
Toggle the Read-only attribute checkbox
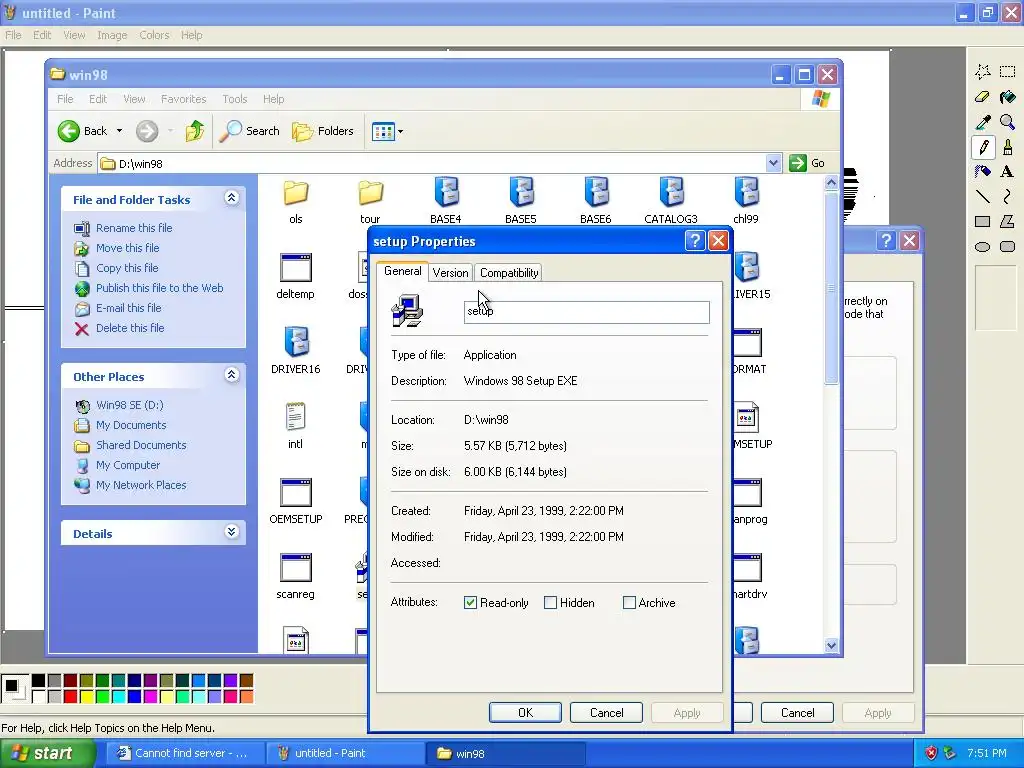pos(470,603)
